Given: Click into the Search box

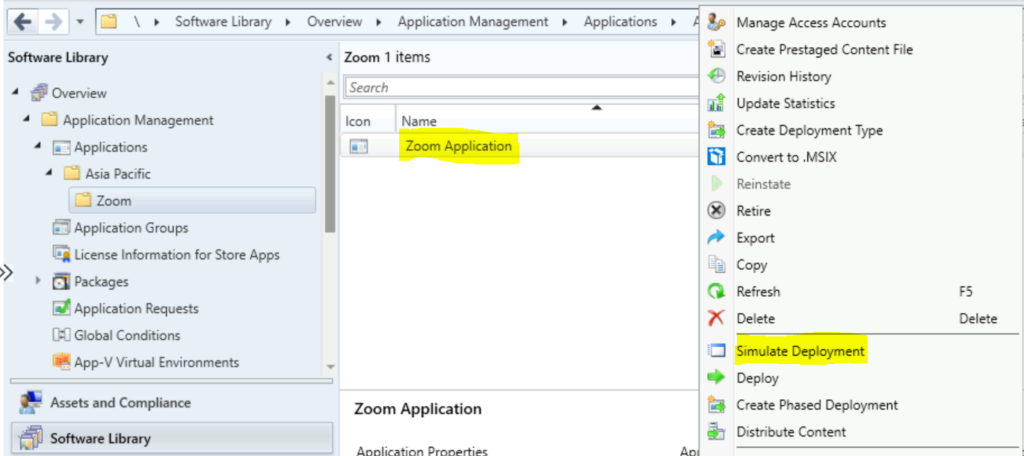Looking at the screenshot, I should coord(520,88).
